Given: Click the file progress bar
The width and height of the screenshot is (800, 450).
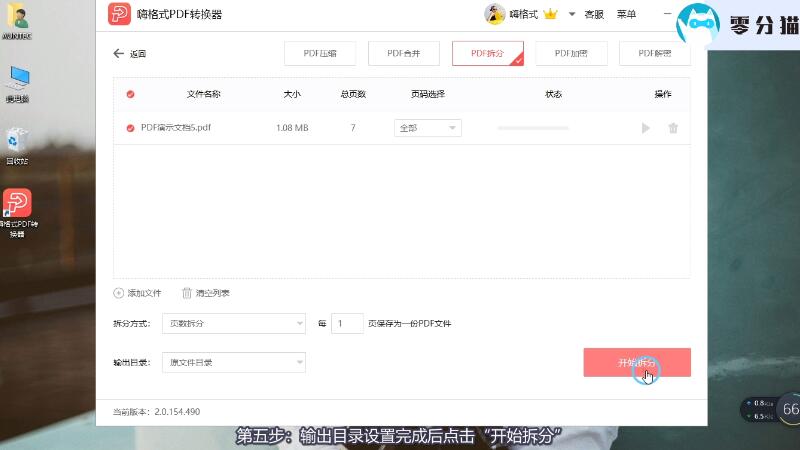Looking at the screenshot, I should click(x=533, y=128).
